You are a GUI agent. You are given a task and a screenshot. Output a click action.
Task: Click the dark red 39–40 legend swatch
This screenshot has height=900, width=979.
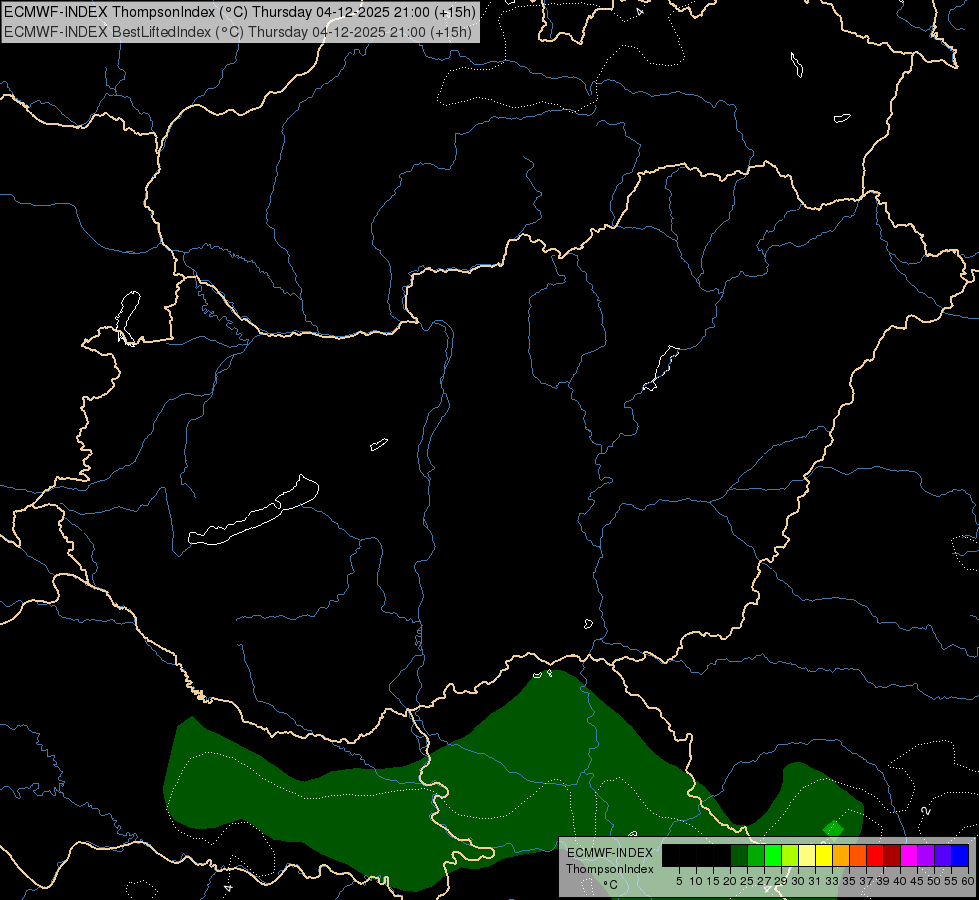point(892,855)
